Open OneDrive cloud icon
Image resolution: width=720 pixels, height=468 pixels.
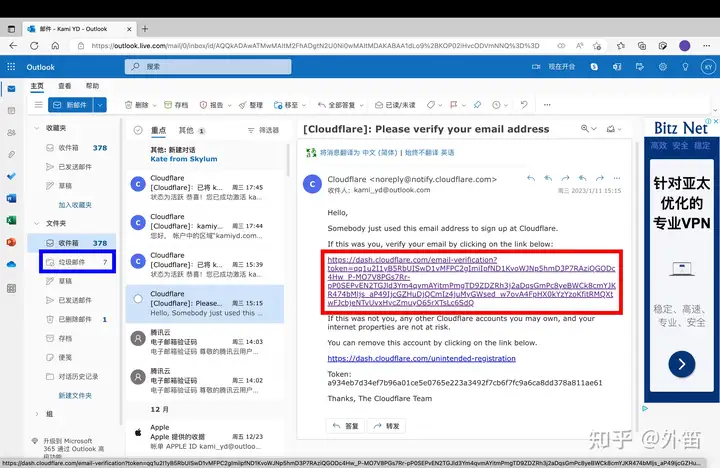[x=11, y=265]
